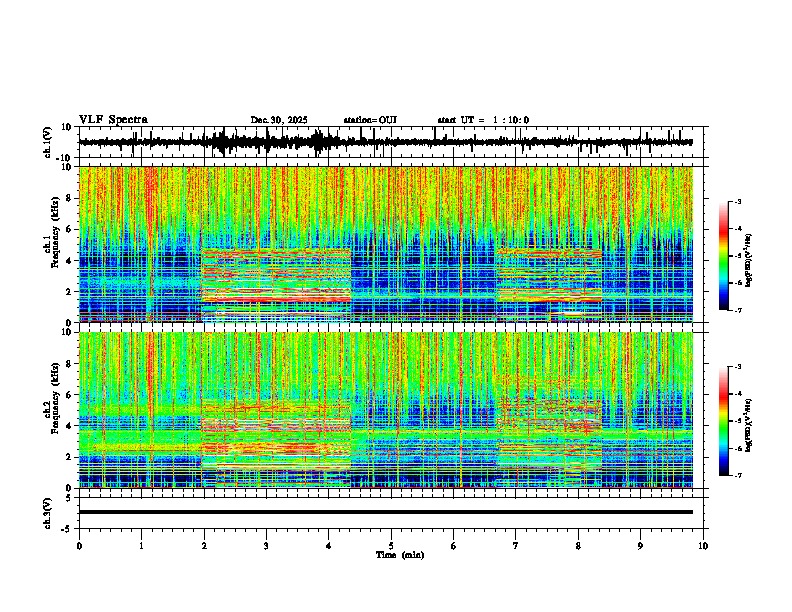Click the ch.2 spectrogram panel

click(x=386, y=410)
